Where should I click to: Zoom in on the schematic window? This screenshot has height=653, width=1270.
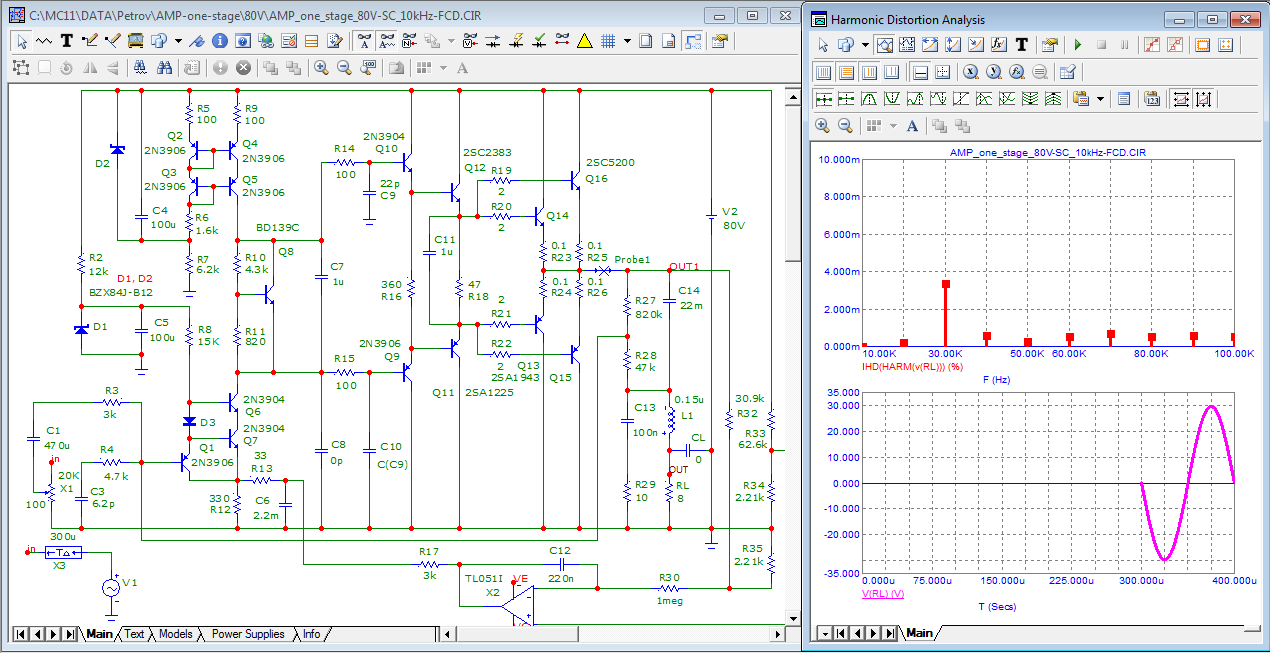pos(321,68)
